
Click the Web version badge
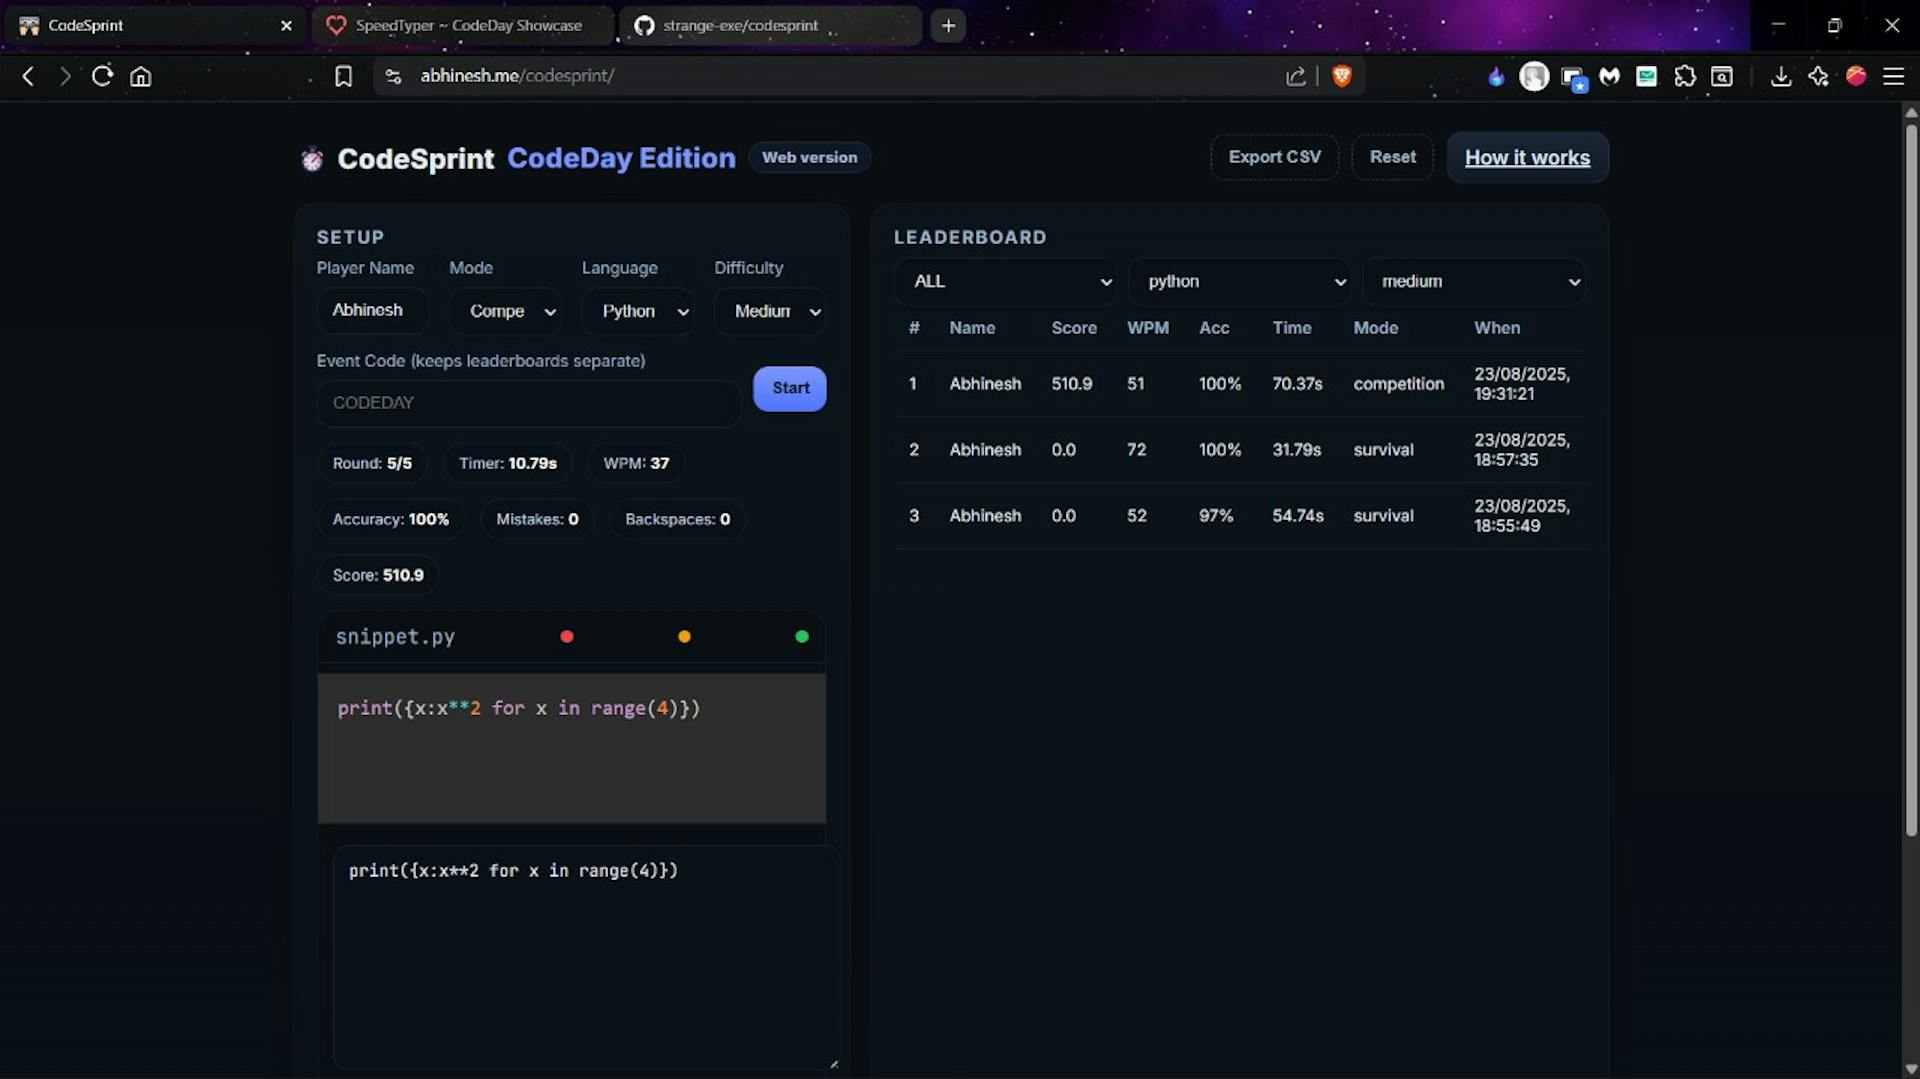(809, 157)
